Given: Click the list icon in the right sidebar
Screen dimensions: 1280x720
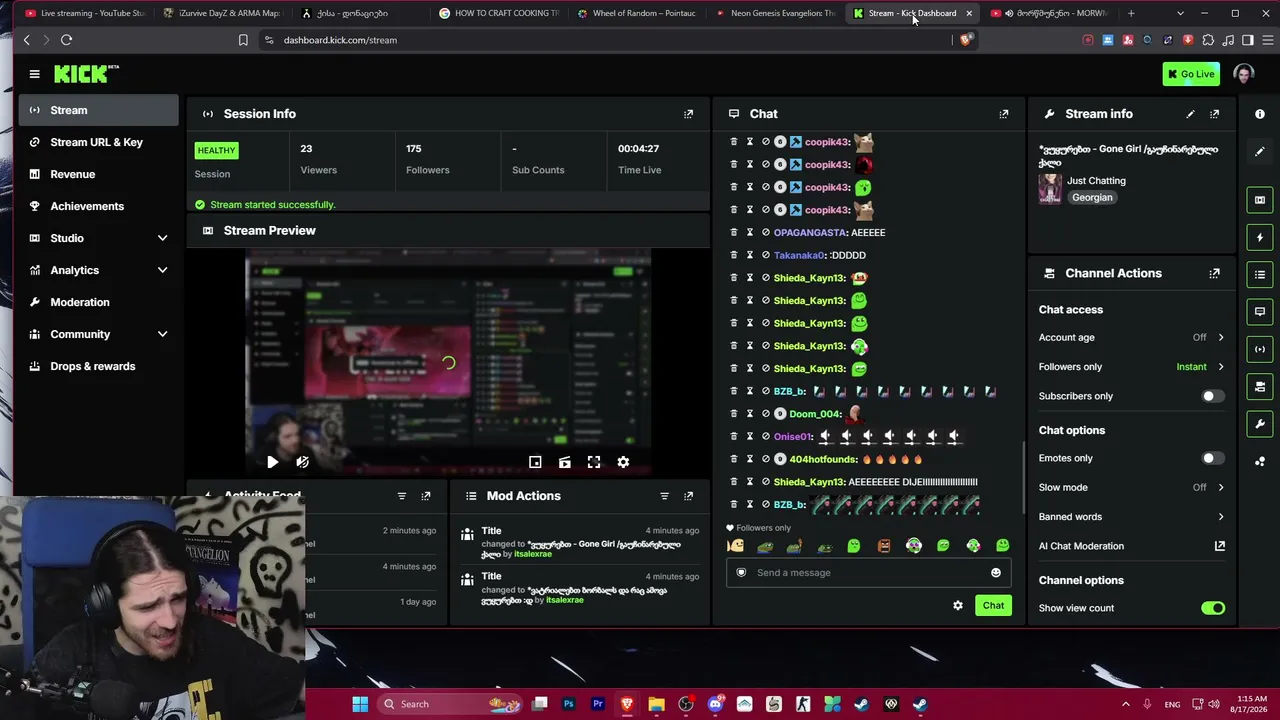Looking at the screenshot, I should point(1260,274).
